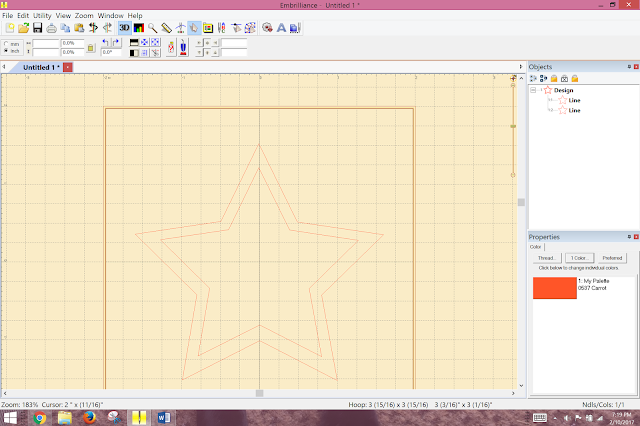Click the vertical scrollbar thumb
The height and width of the screenshot is (426, 640).
(x=521, y=202)
